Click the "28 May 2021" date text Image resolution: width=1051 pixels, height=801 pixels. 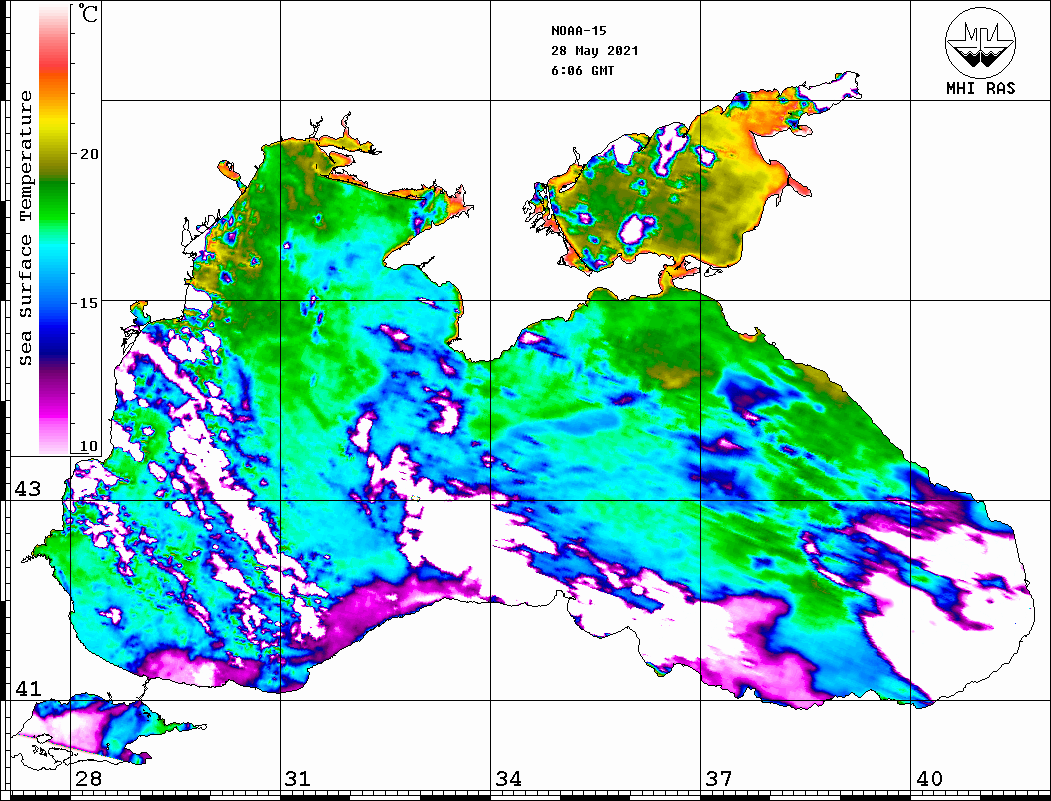click(x=595, y=51)
